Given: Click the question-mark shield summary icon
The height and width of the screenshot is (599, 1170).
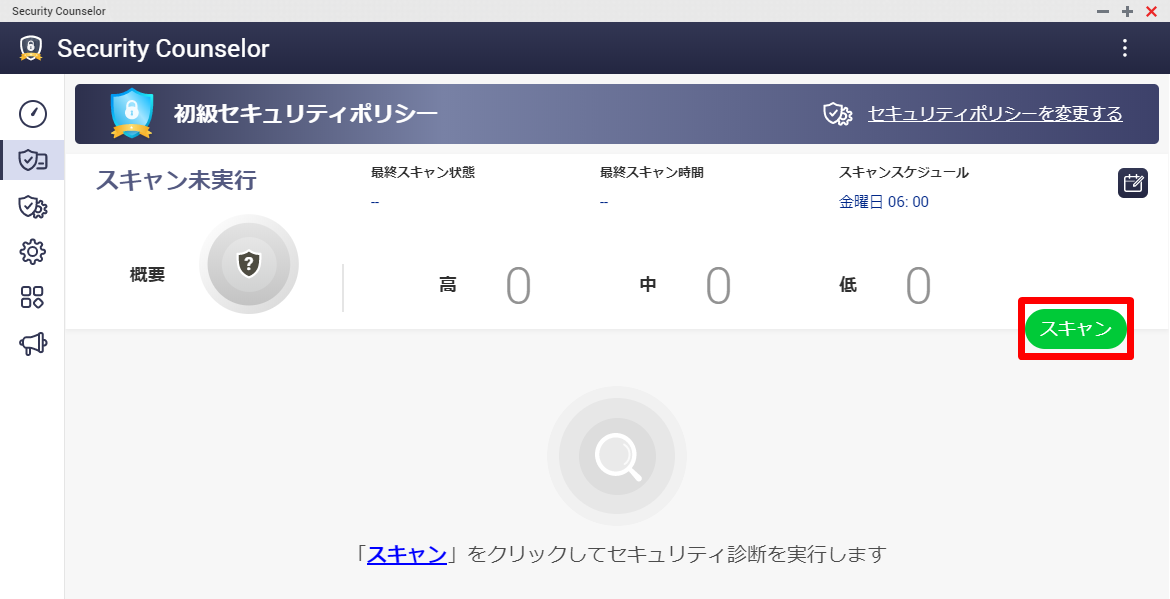Looking at the screenshot, I should [x=248, y=264].
